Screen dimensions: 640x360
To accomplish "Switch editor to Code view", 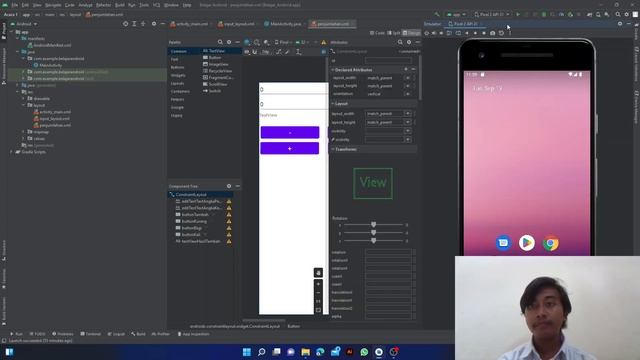I will pyautogui.click(x=377, y=33).
